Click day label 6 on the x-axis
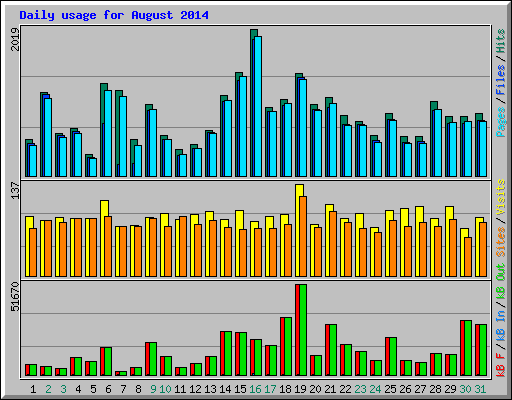The width and height of the screenshot is (512, 400). point(108,389)
